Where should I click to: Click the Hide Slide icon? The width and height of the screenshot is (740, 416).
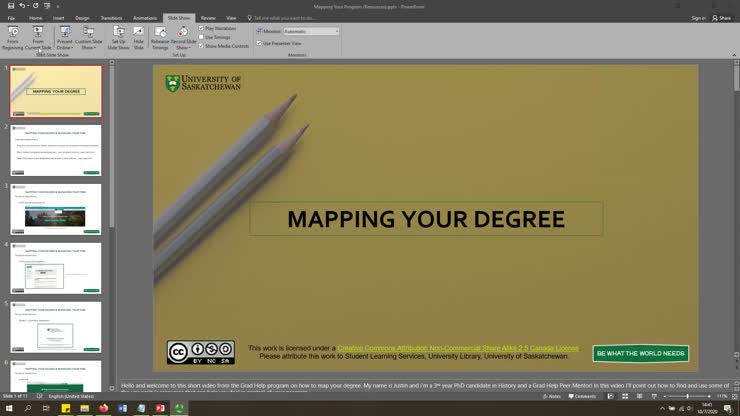pyautogui.click(x=139, y=36)
